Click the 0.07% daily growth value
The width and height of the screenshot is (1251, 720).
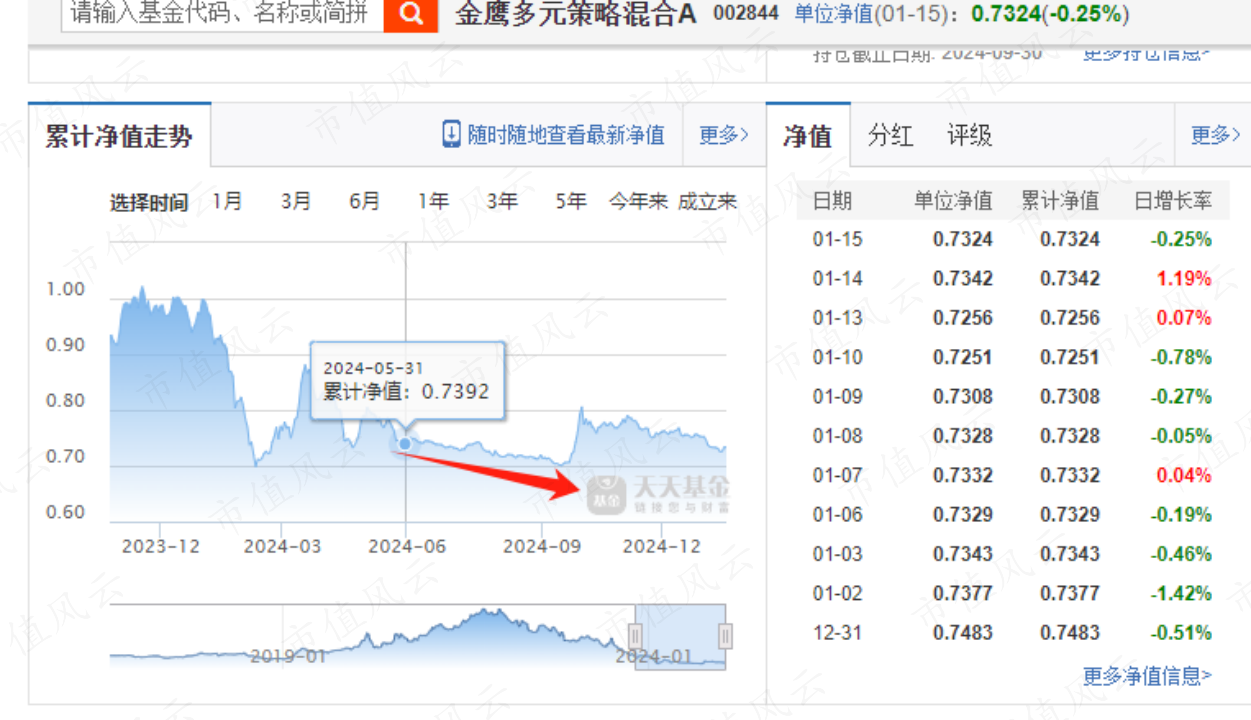pos(1184,318)
